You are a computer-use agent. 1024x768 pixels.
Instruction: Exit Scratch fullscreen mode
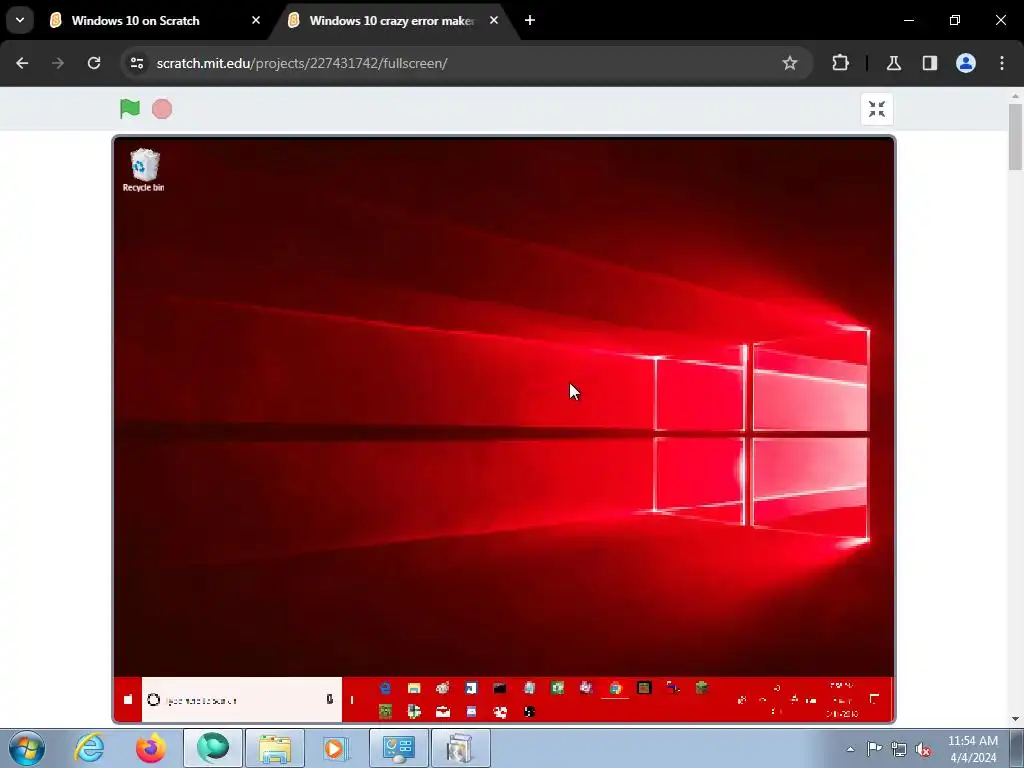pyautogui.click(x=876, y=109)
